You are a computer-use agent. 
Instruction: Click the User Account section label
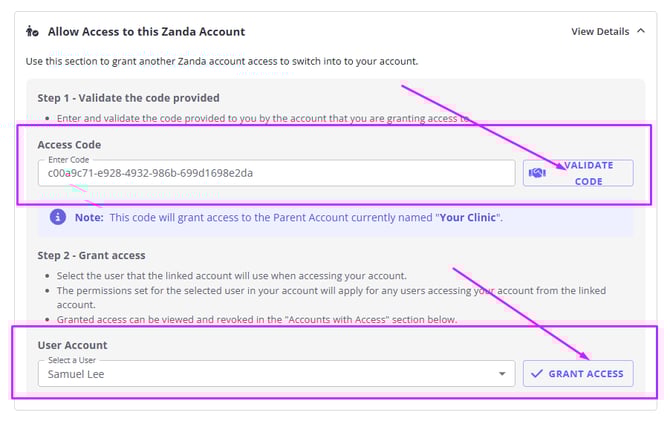click(73, 345)
